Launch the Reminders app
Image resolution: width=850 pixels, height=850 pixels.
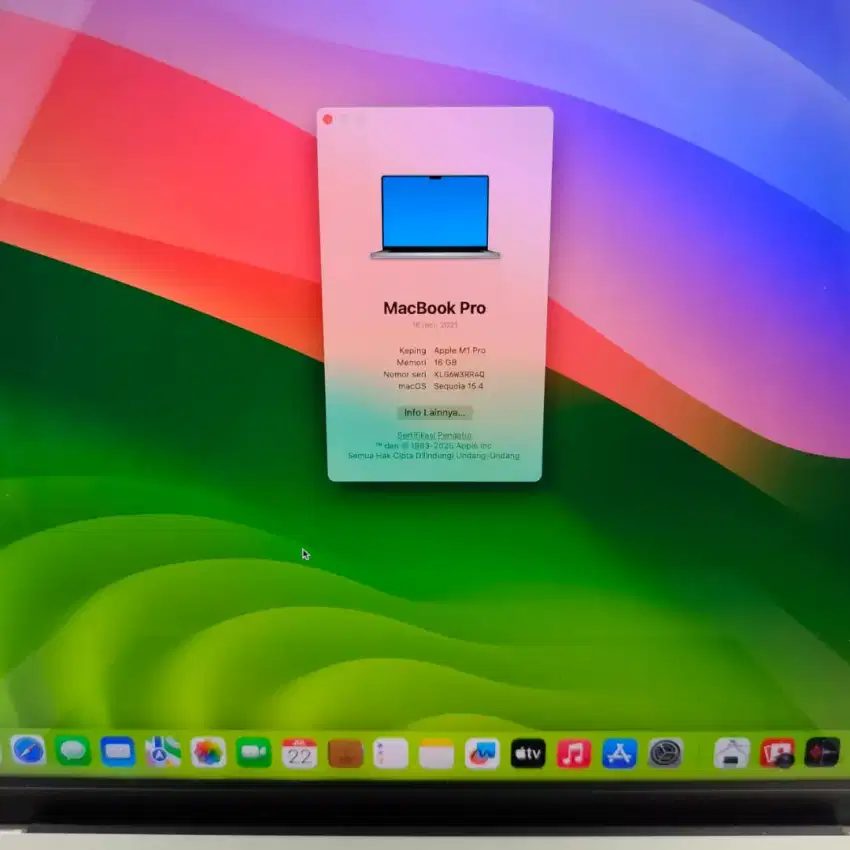391,754
